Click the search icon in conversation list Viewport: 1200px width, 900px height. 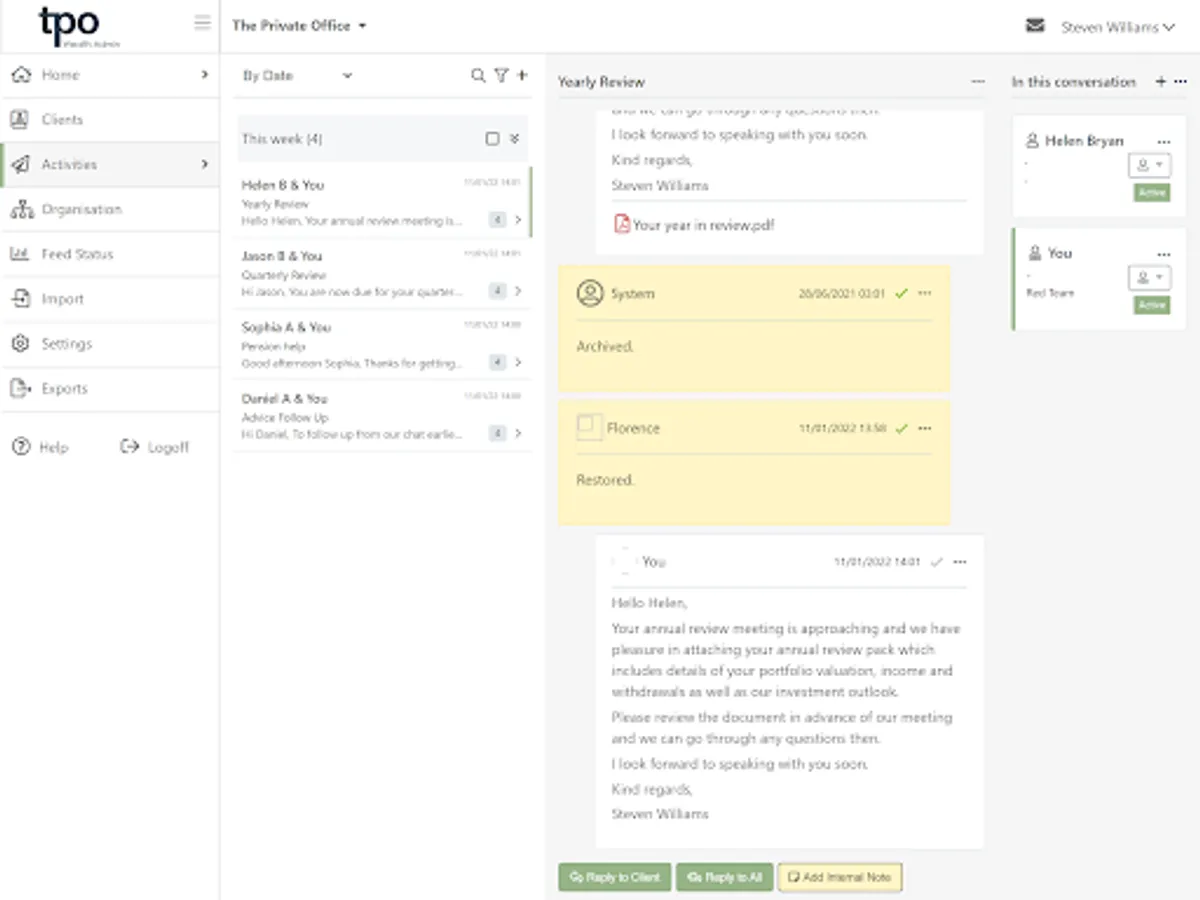click(478, 76)
